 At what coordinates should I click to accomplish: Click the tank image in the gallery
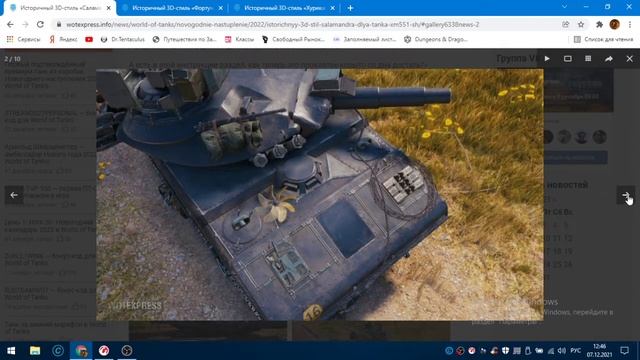pos(320,194)
